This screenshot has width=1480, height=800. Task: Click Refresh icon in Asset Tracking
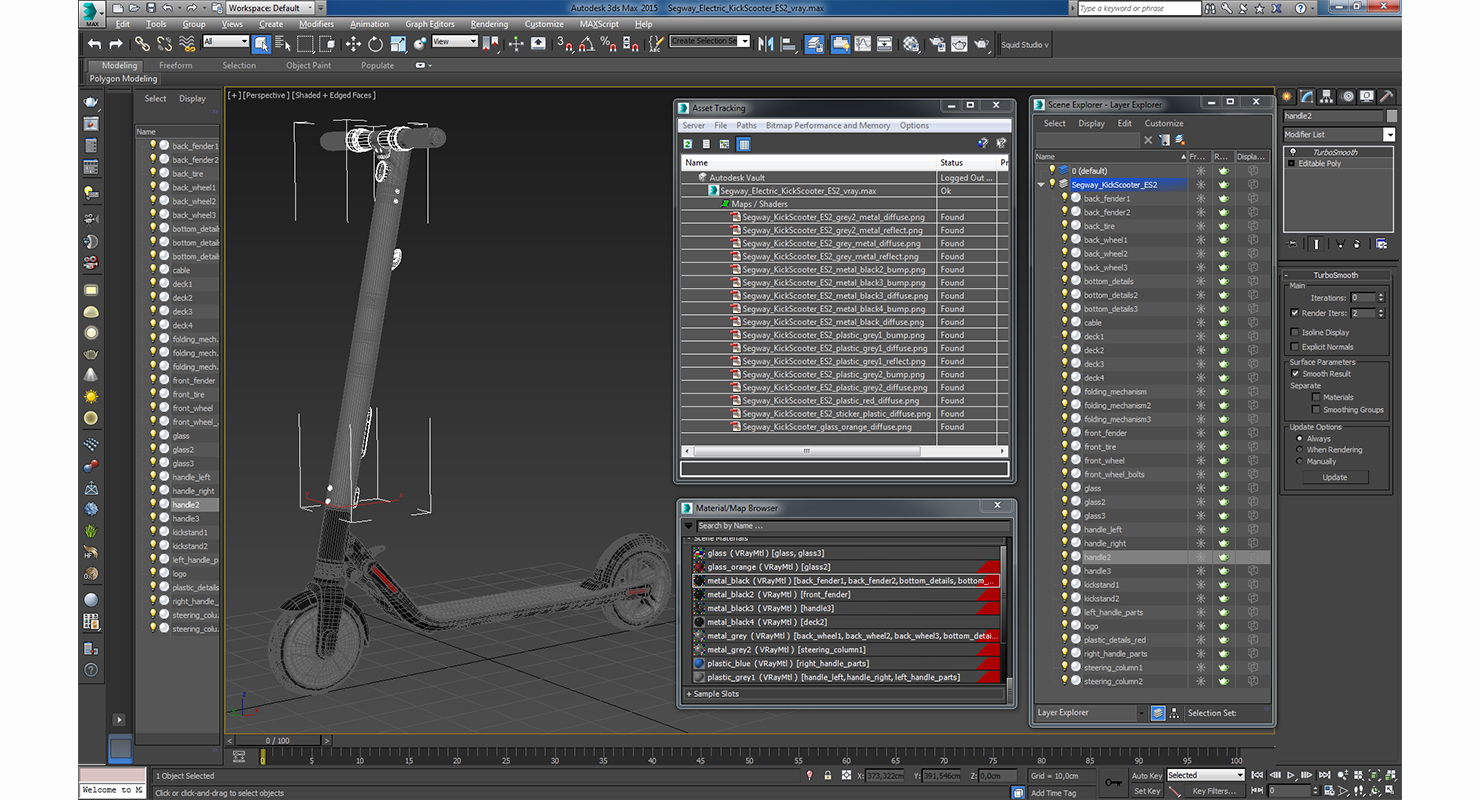pos(688,144)
